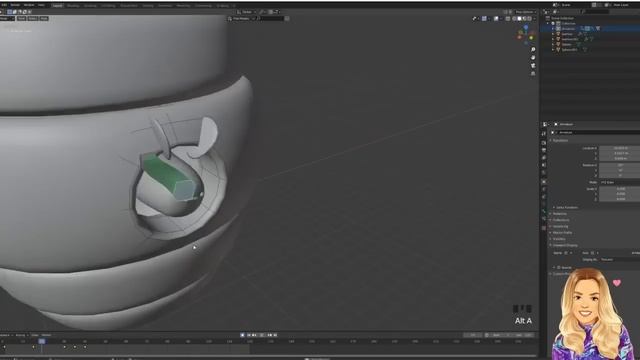Select solid viewport shading

(x=519, y=19)
